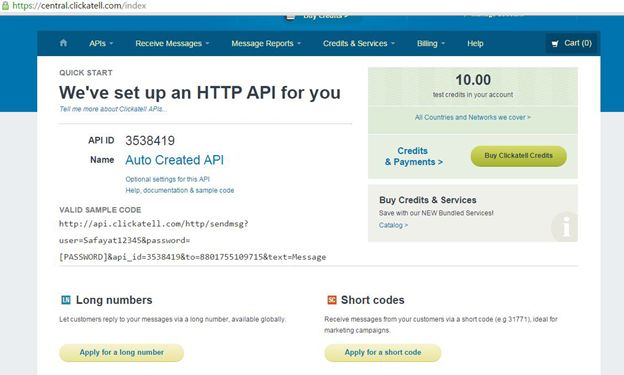Click Apply for a long number
The image size is (624, 375).
(x=121, y=353)
